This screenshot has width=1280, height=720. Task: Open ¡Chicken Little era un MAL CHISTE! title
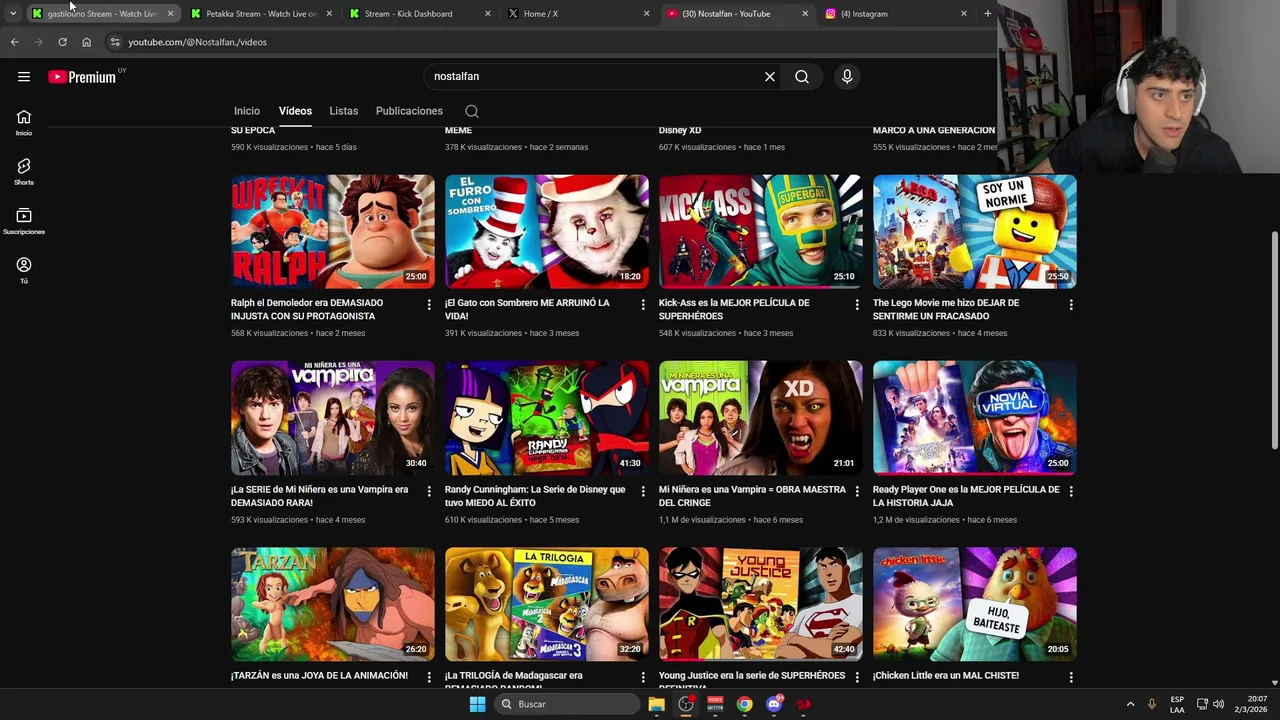[x=946, y=676]
